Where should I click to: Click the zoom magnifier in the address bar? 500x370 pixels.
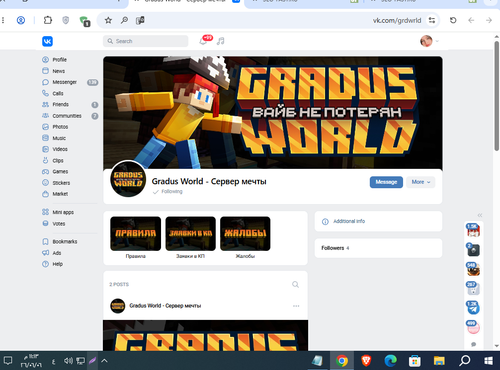(124, 20)
